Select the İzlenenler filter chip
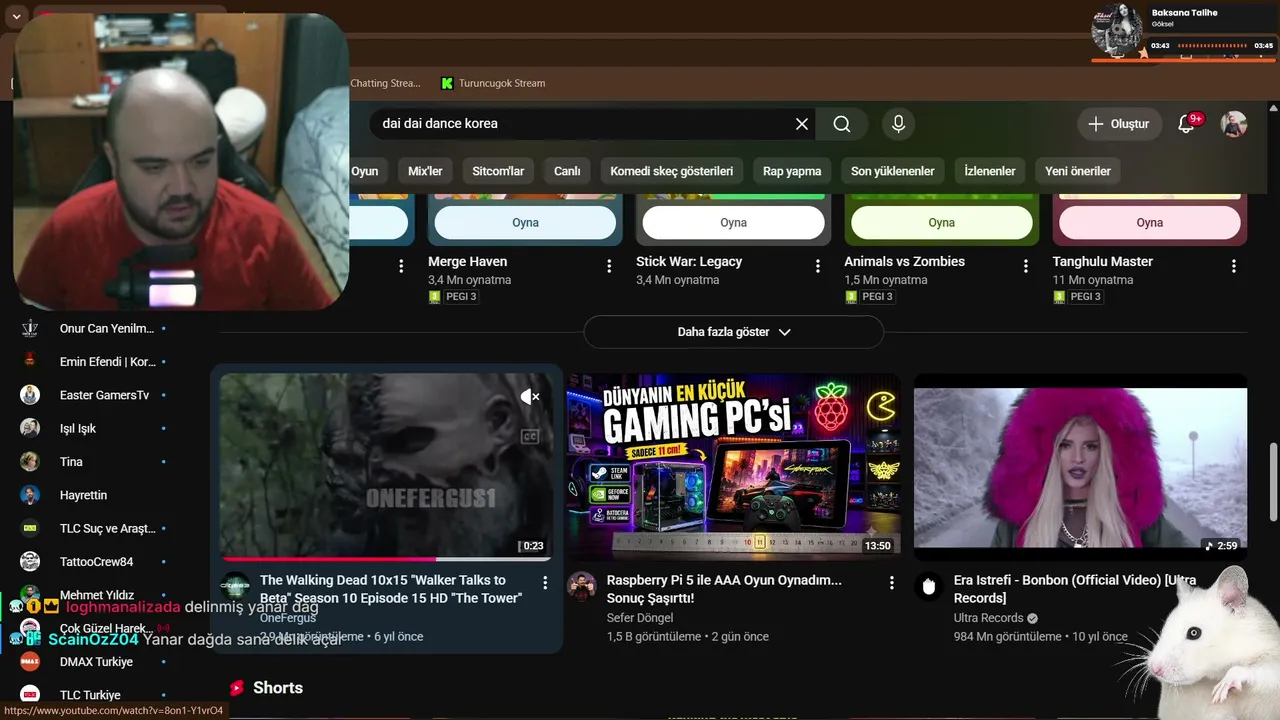The height and width of the screenshot is (720, 1280). tap(990, 171)
